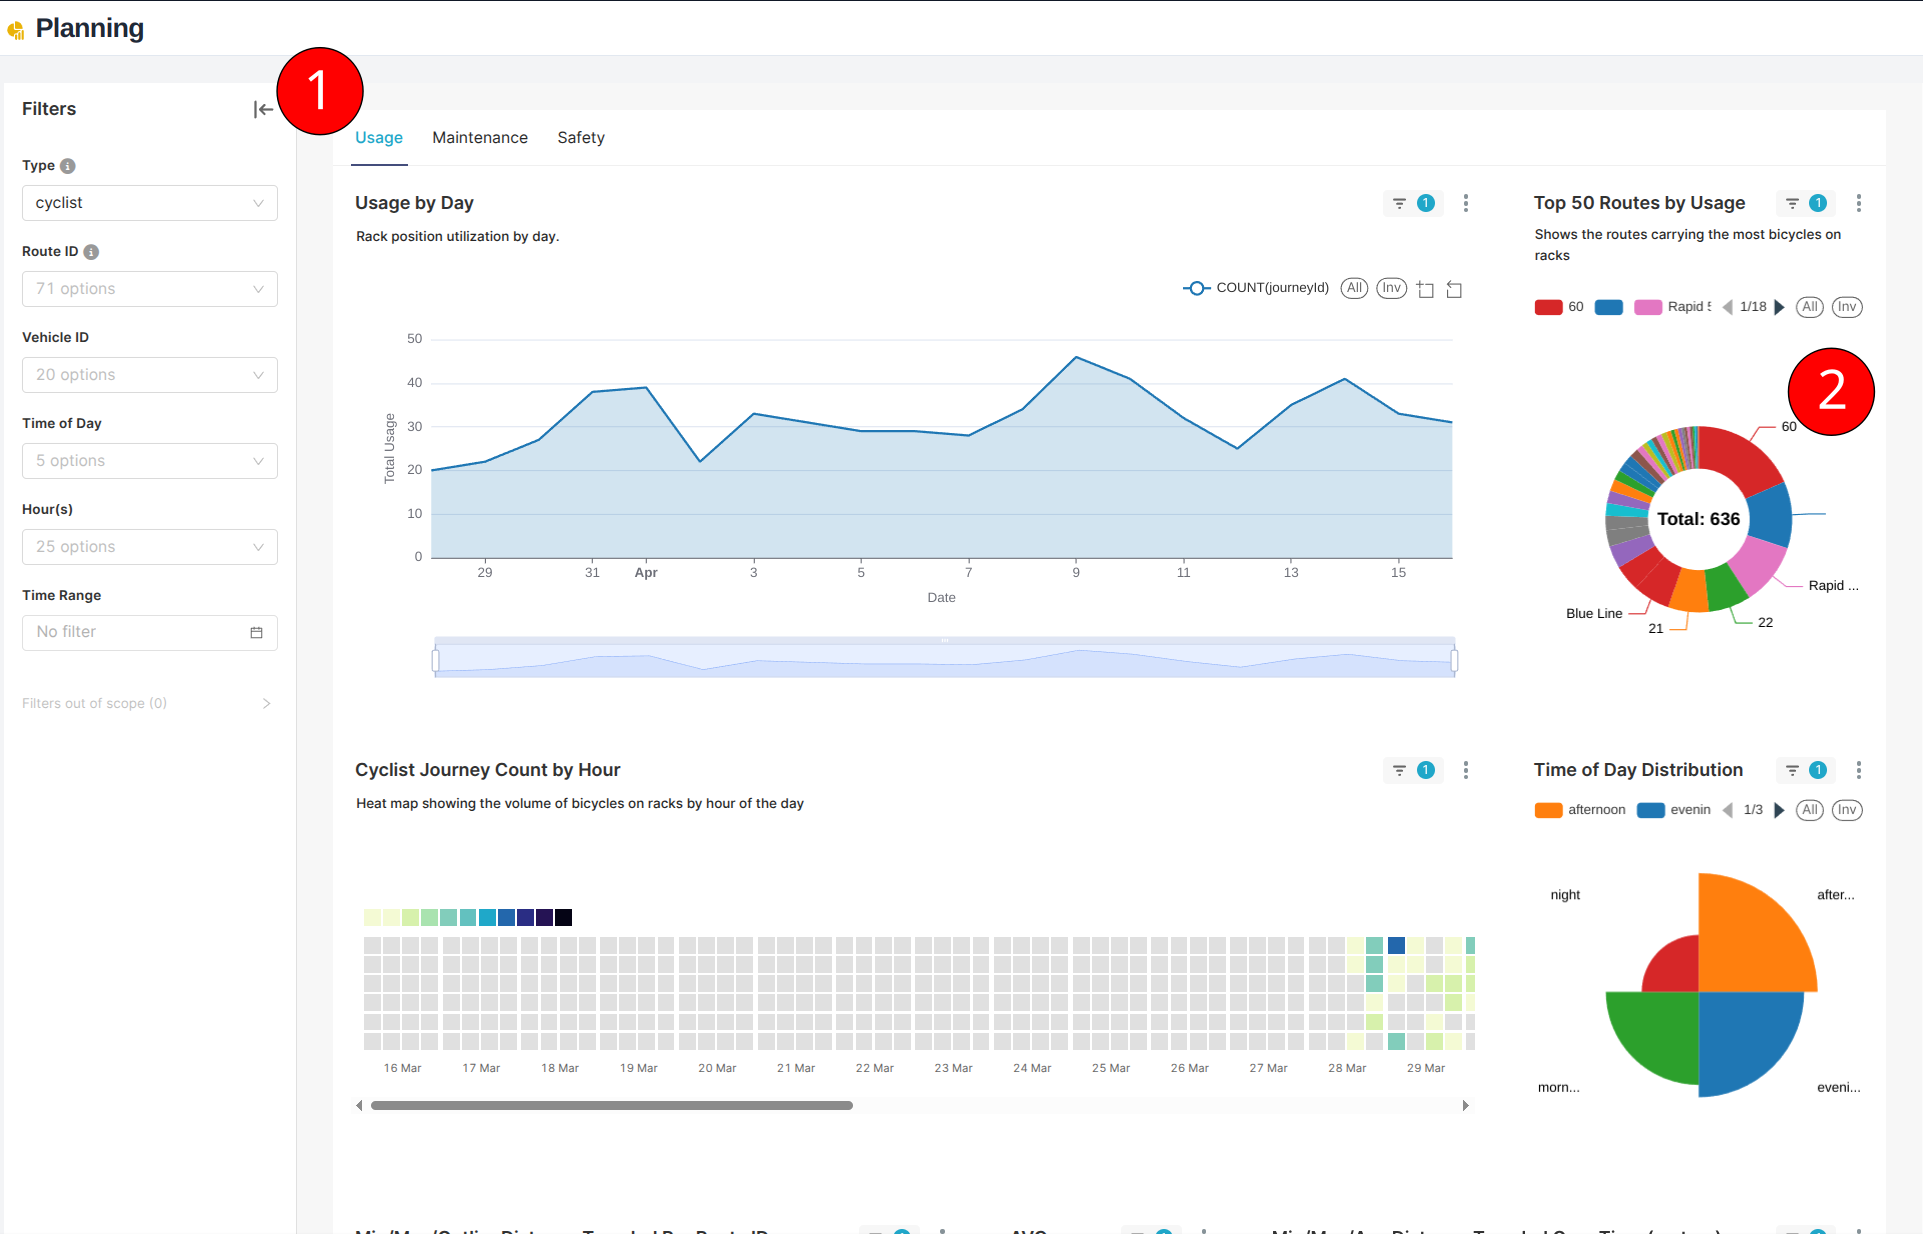Toggle the All legend button on Usage by Day
The height and width of the screenshot is (1234, 1923).
[1354, 288]
